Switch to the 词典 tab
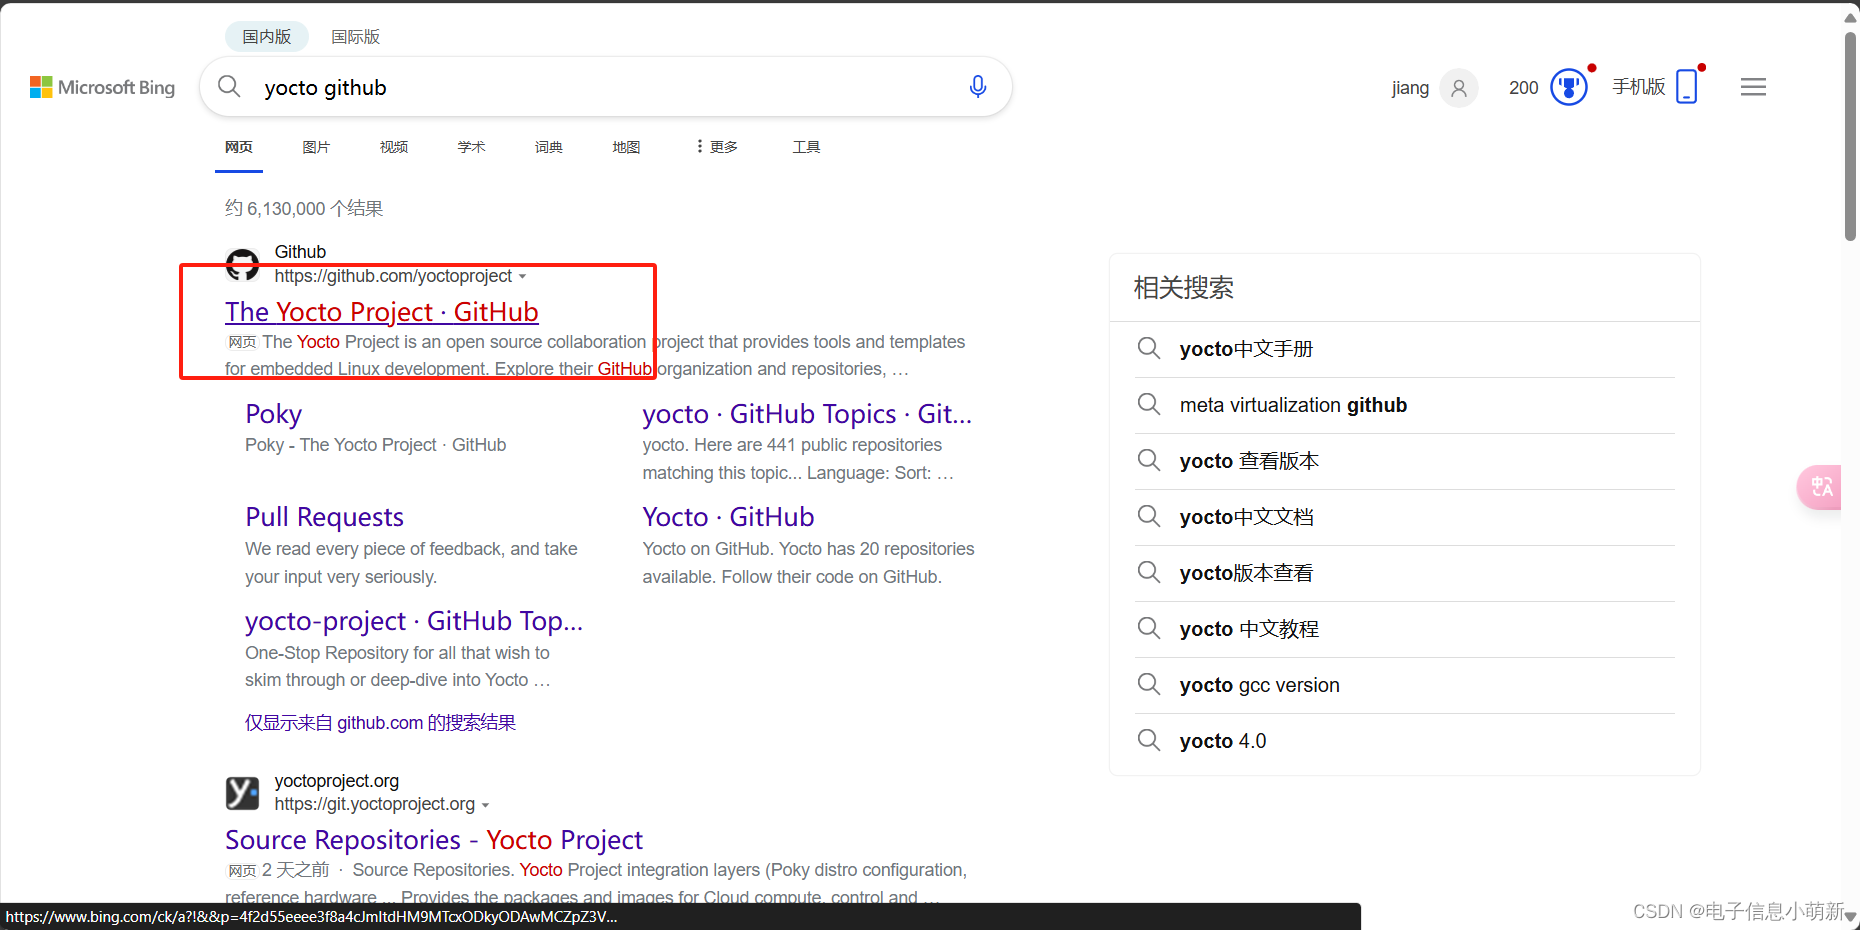This screenshot has width=1860, height=930. 549,147
